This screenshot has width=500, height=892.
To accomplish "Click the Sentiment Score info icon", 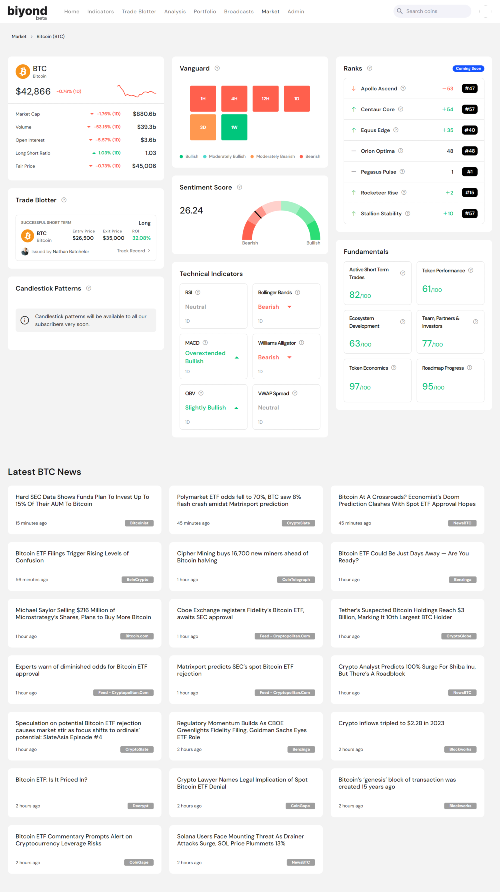I will point(239,187).
